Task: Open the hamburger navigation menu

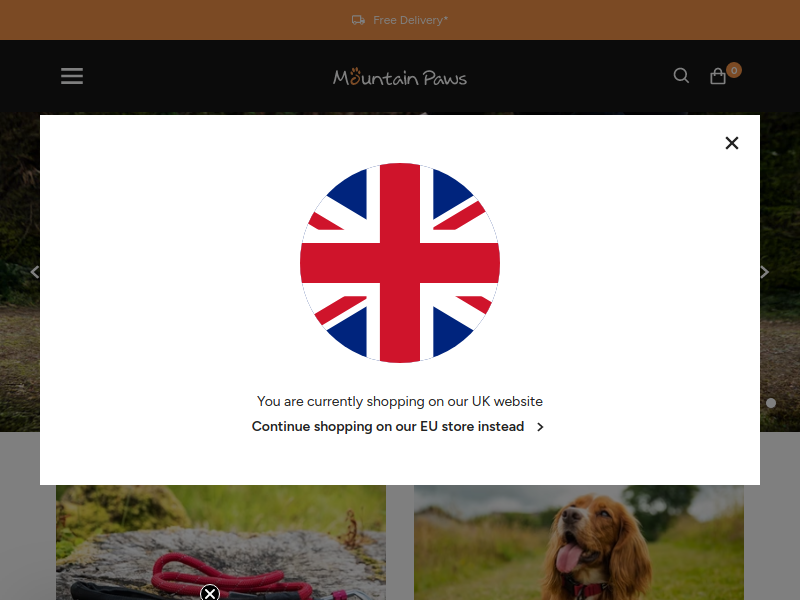Action: click(72, 76)
